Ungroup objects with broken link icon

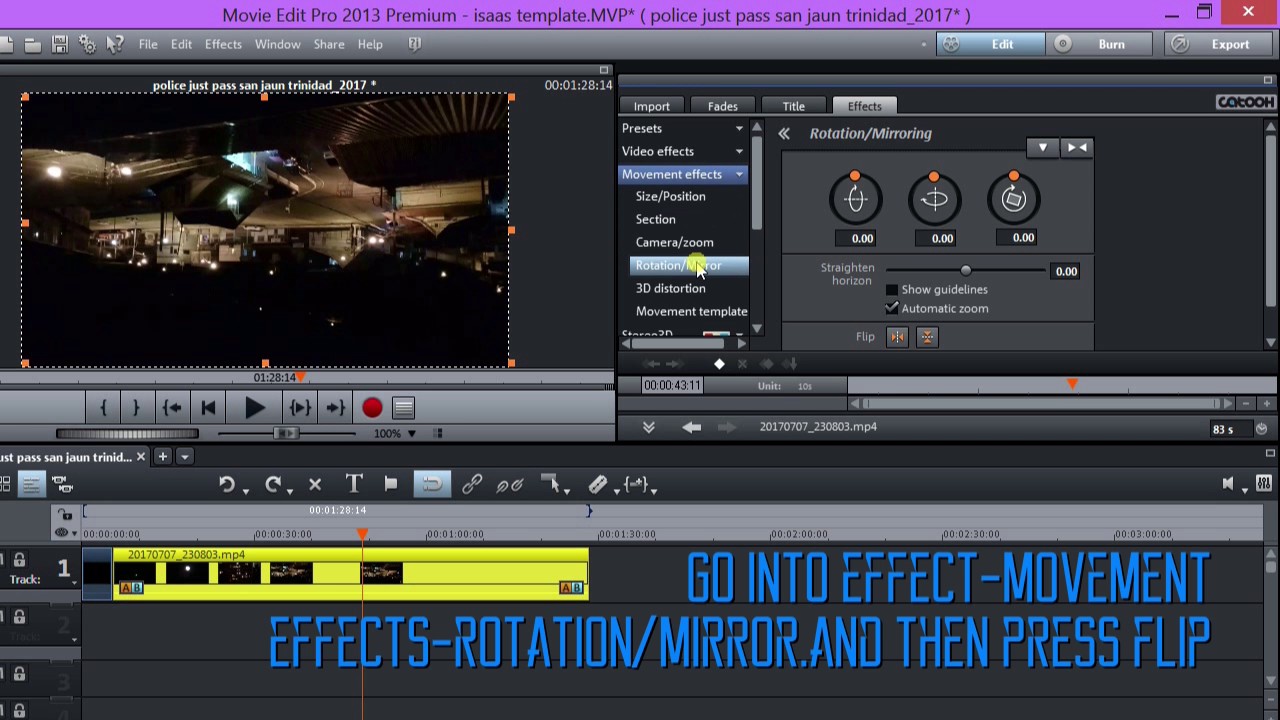click(x=510, y=485)
